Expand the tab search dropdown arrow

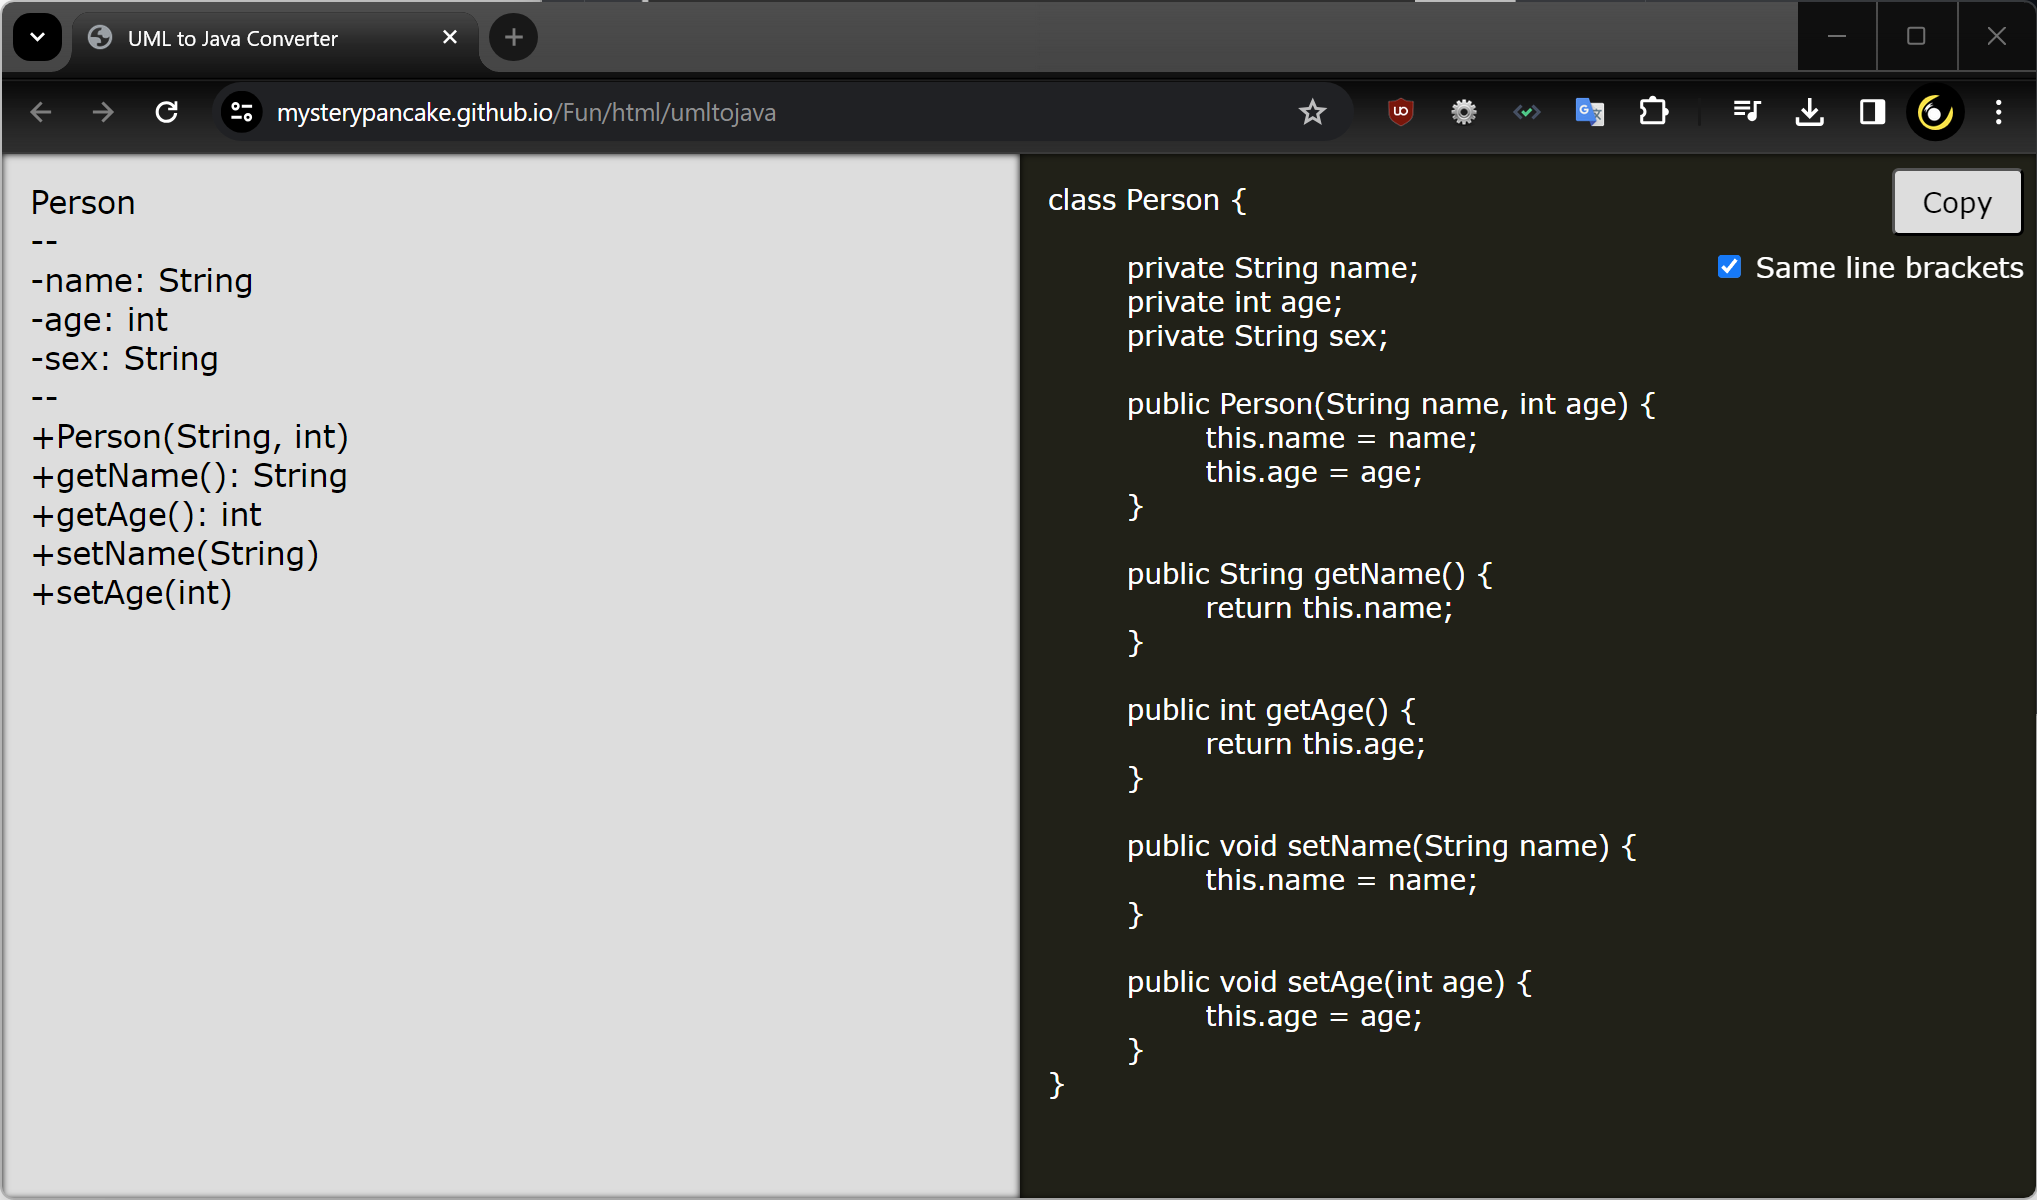pyautogui.click(x=37, y=38)
